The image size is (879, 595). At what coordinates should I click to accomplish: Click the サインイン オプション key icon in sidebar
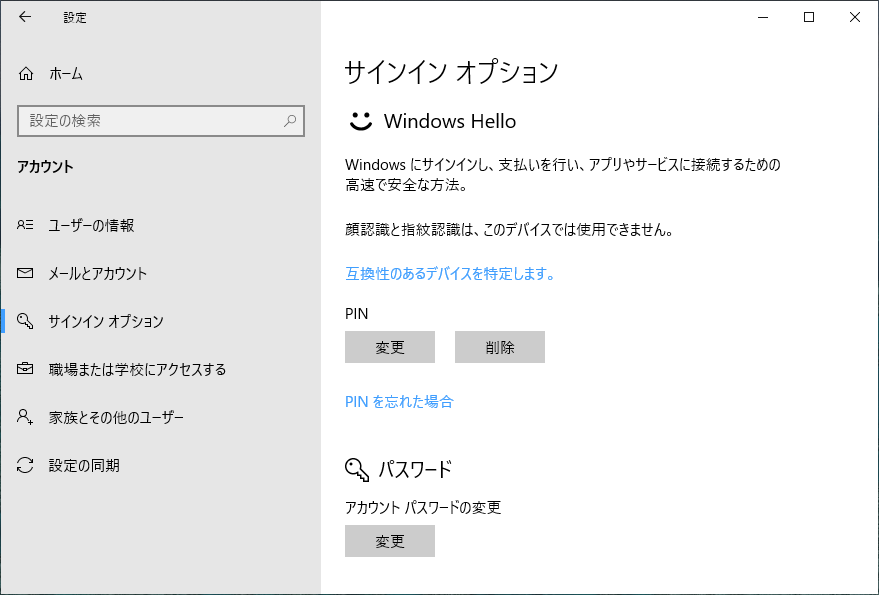point(25,321)
